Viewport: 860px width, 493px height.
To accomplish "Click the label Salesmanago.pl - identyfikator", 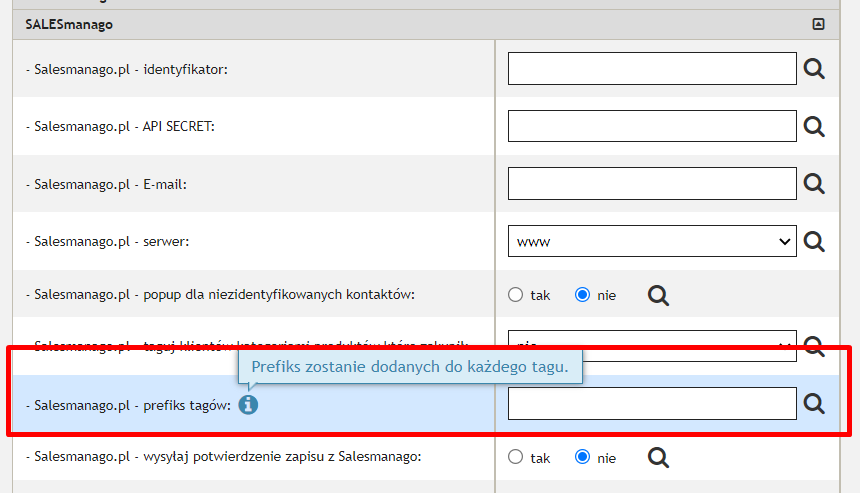I will click(x=127, y=70).
